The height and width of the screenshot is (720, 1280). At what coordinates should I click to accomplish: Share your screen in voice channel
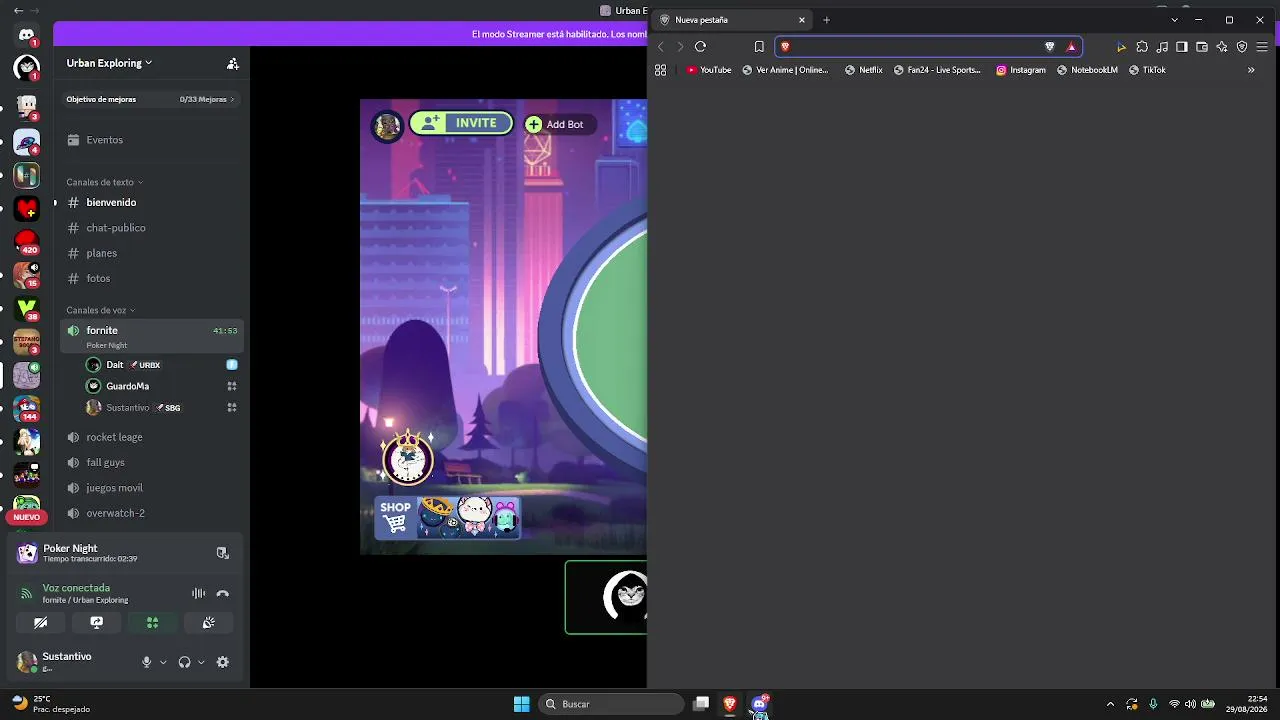click(x=96, y=622)
